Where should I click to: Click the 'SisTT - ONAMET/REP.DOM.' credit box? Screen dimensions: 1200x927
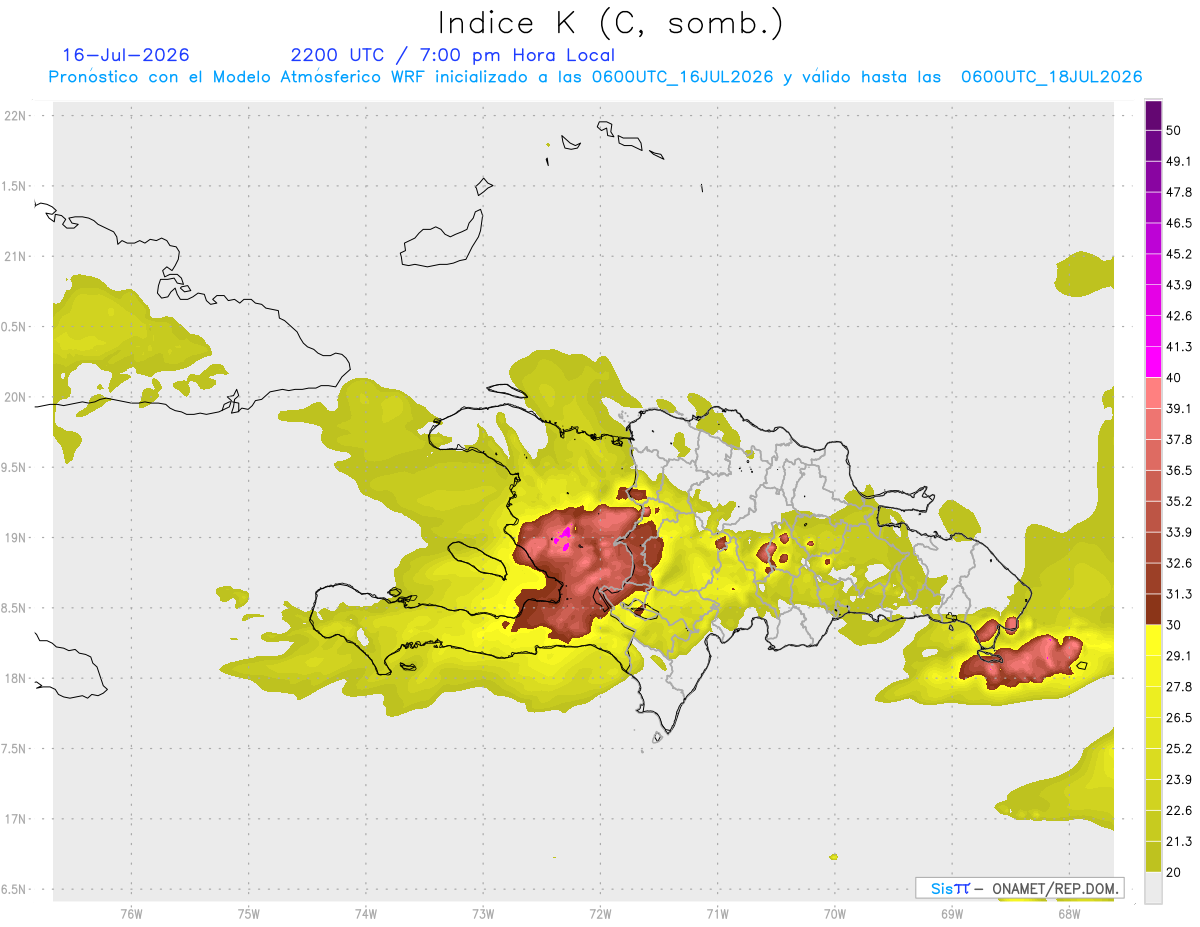[1020, 888]
